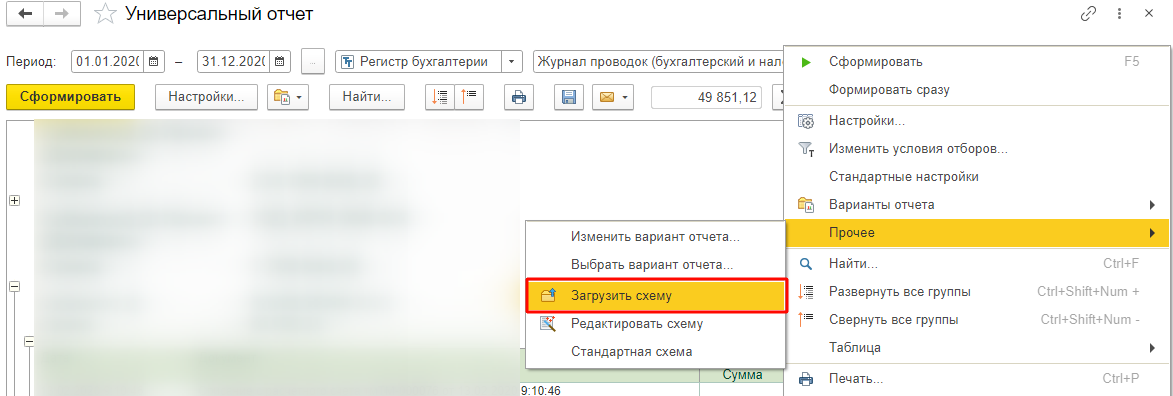Screen dimensions: 1173x396
Task: Click the end date field 31.12.2020
Action: [x=234, y=61]
